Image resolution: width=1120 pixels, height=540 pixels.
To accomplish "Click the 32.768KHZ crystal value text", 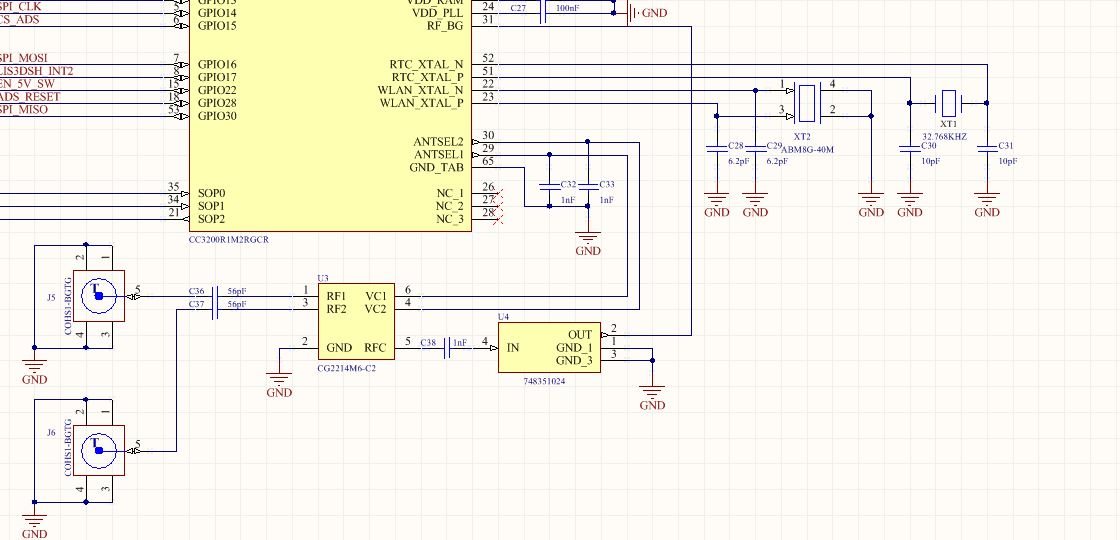I will coord(944,136).
